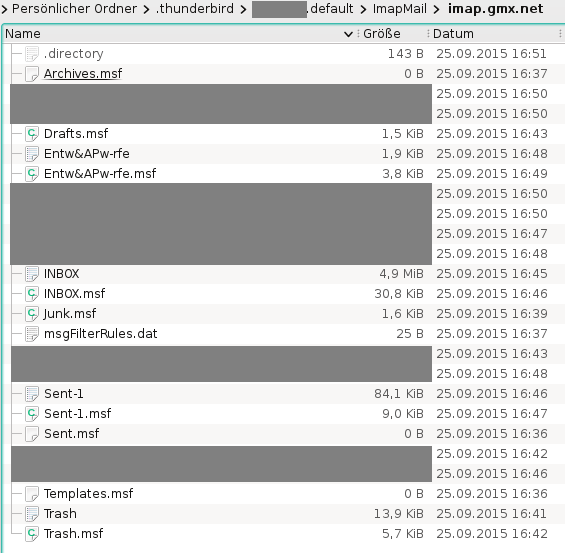Select the Entw&APw-rfe file name

coord(86,154)
